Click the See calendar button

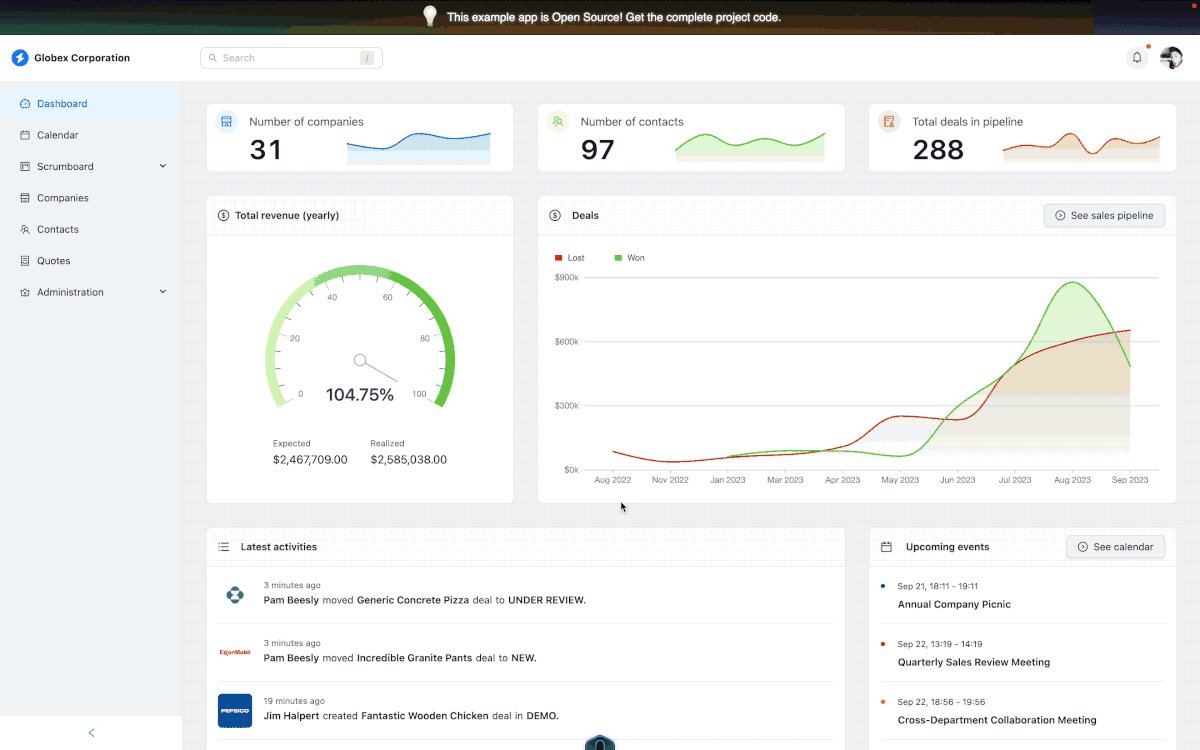(x=1115, y=547)
